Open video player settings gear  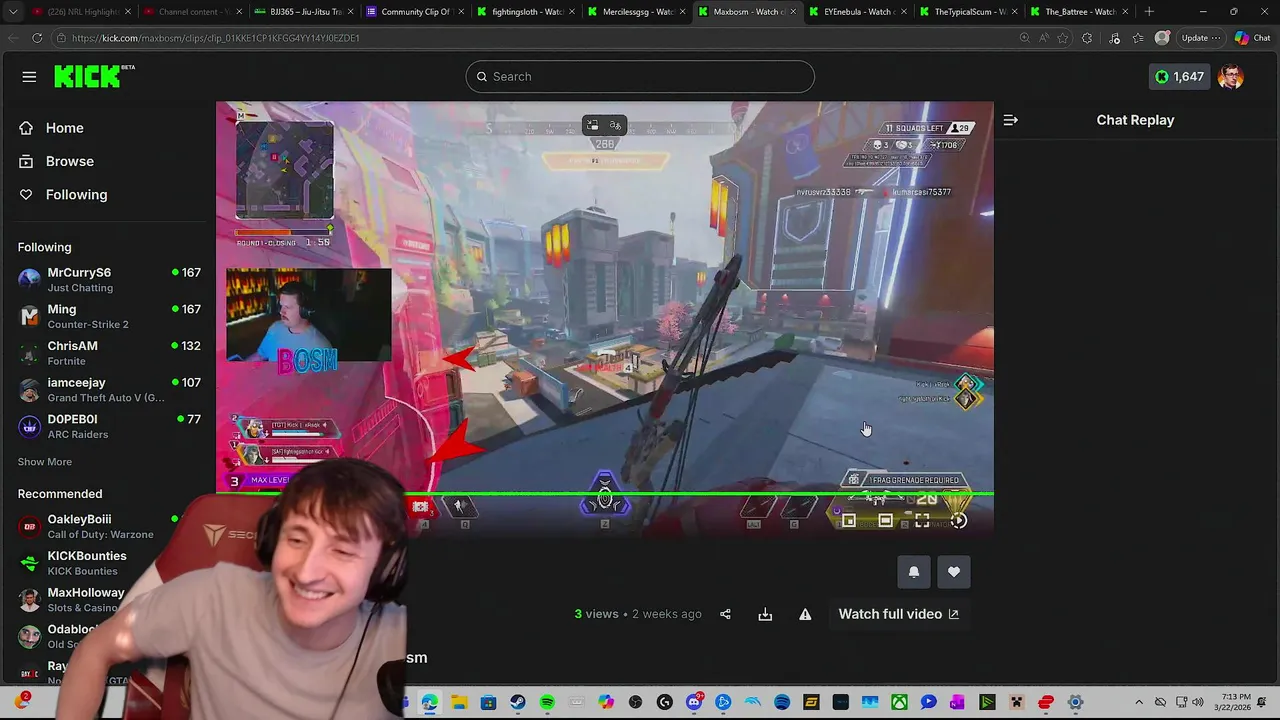click(x=959, y=520)
